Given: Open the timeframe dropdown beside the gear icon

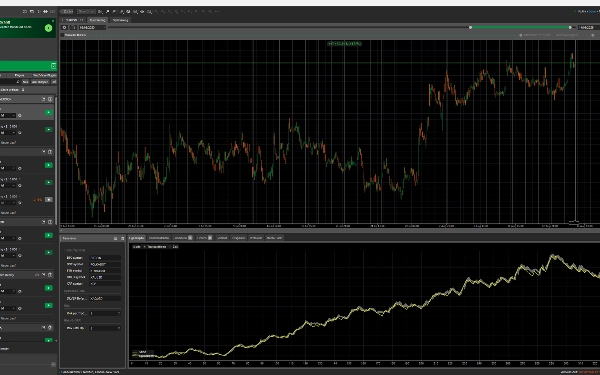Looking at the screenshot, I should click(92, 28).
